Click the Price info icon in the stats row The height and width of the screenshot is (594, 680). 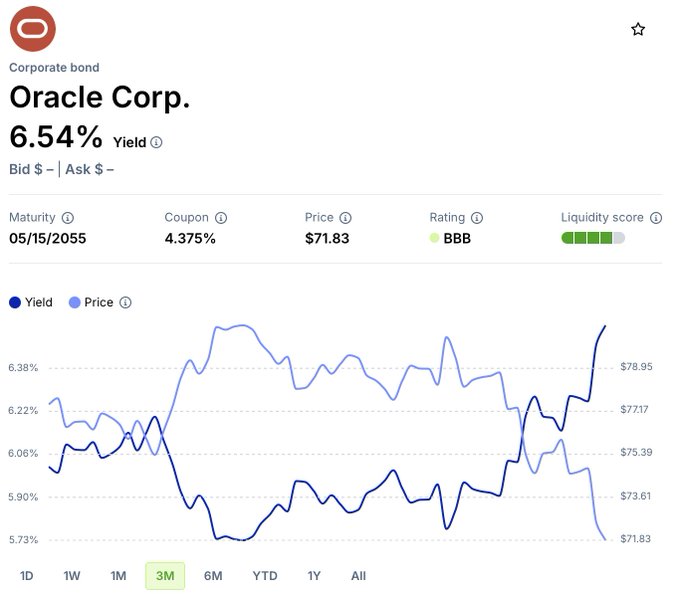(345, 217)
